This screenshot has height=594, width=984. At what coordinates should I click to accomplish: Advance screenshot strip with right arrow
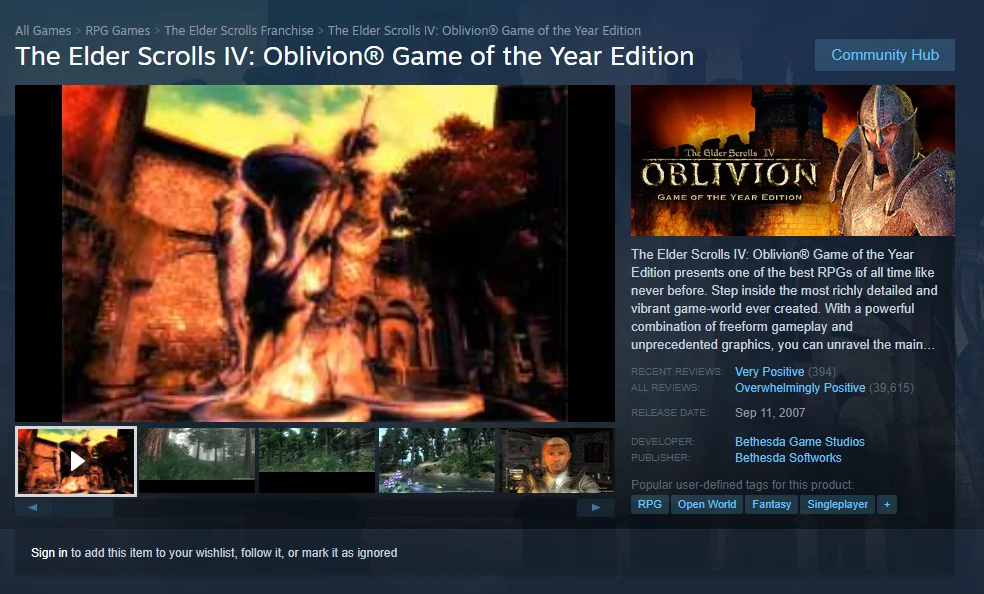596,507
